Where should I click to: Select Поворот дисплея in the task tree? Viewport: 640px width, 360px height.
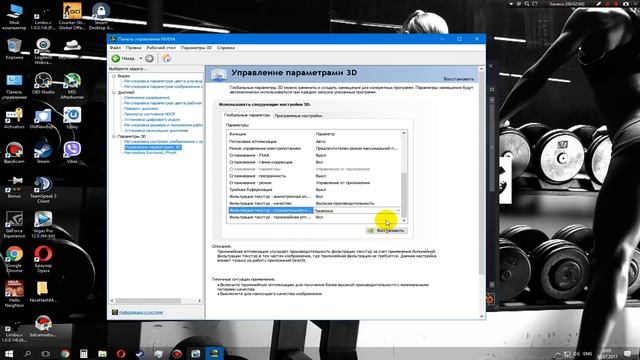click(141, 109)
